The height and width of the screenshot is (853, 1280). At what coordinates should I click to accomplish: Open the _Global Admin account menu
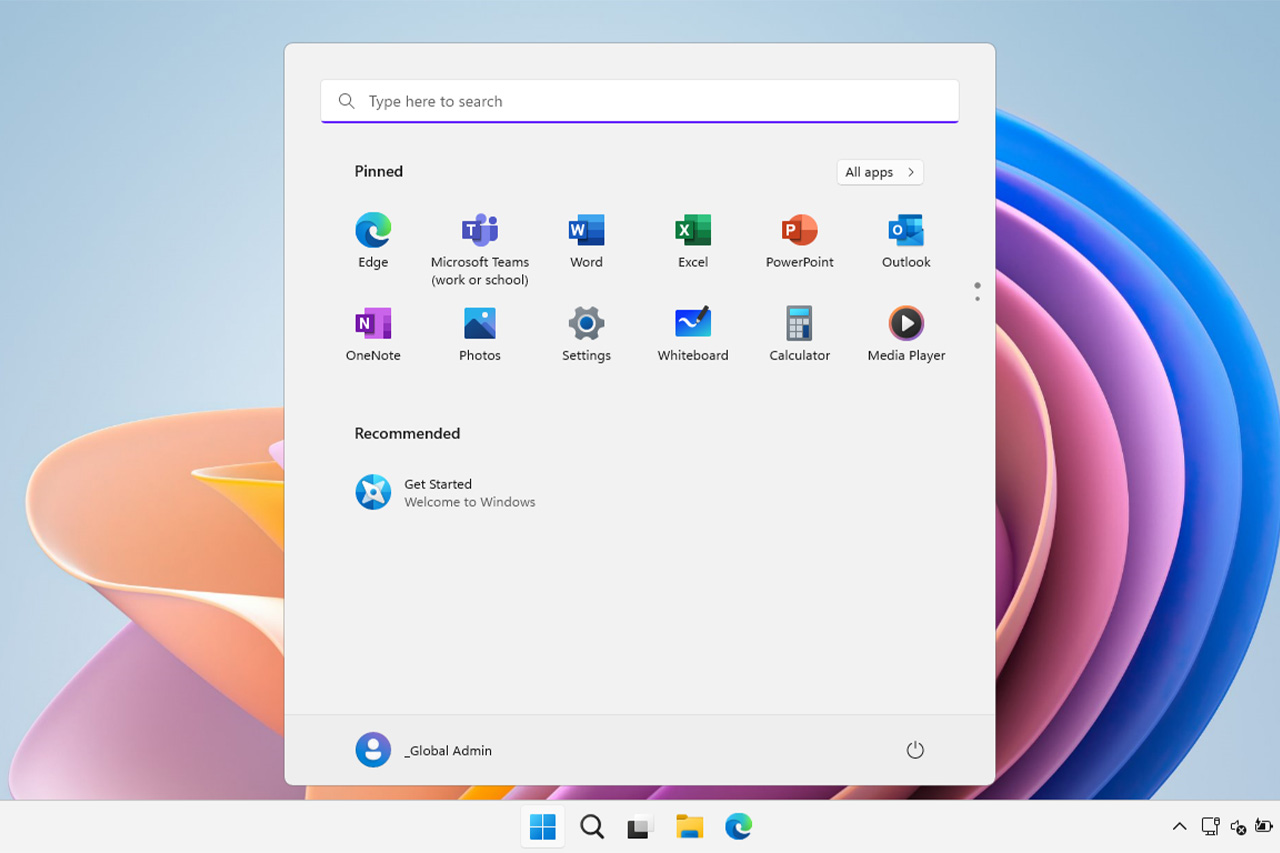pyautogui.click(x=424, y=750)
